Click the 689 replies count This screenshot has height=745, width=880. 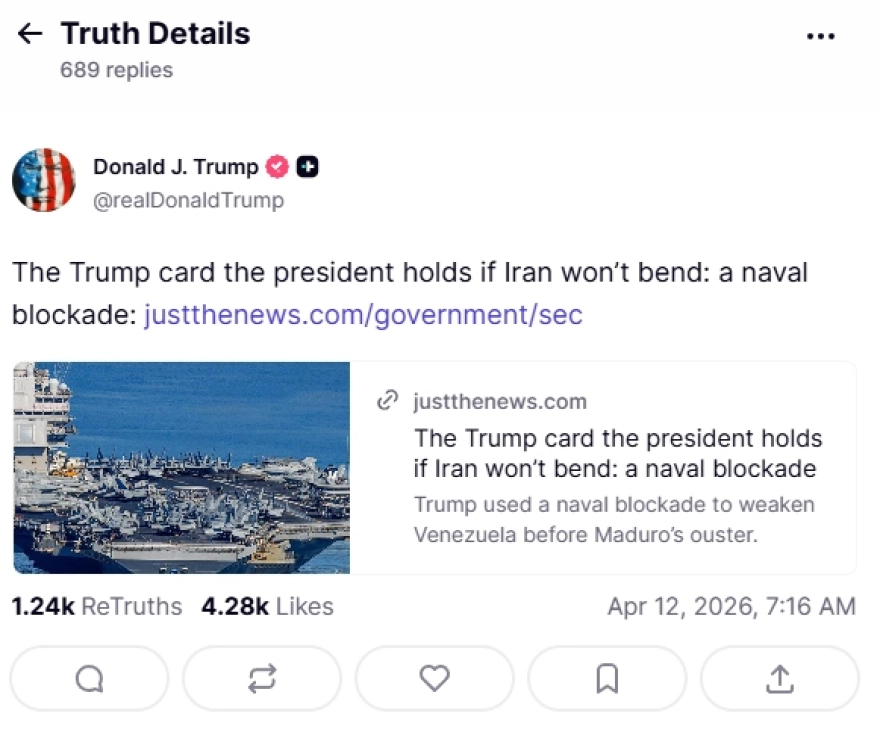pyautogui.click(x=116, y=70)
